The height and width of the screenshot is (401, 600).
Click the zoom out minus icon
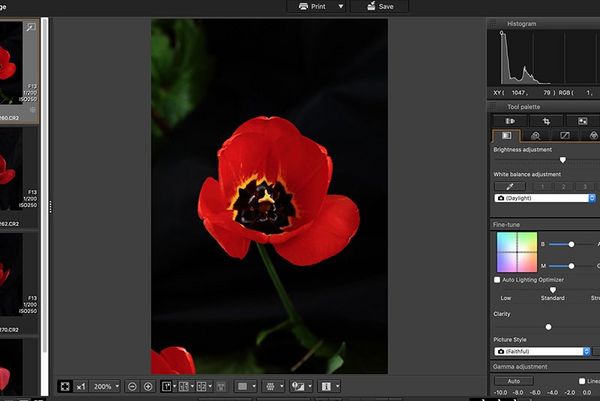(x=132, y=386)
